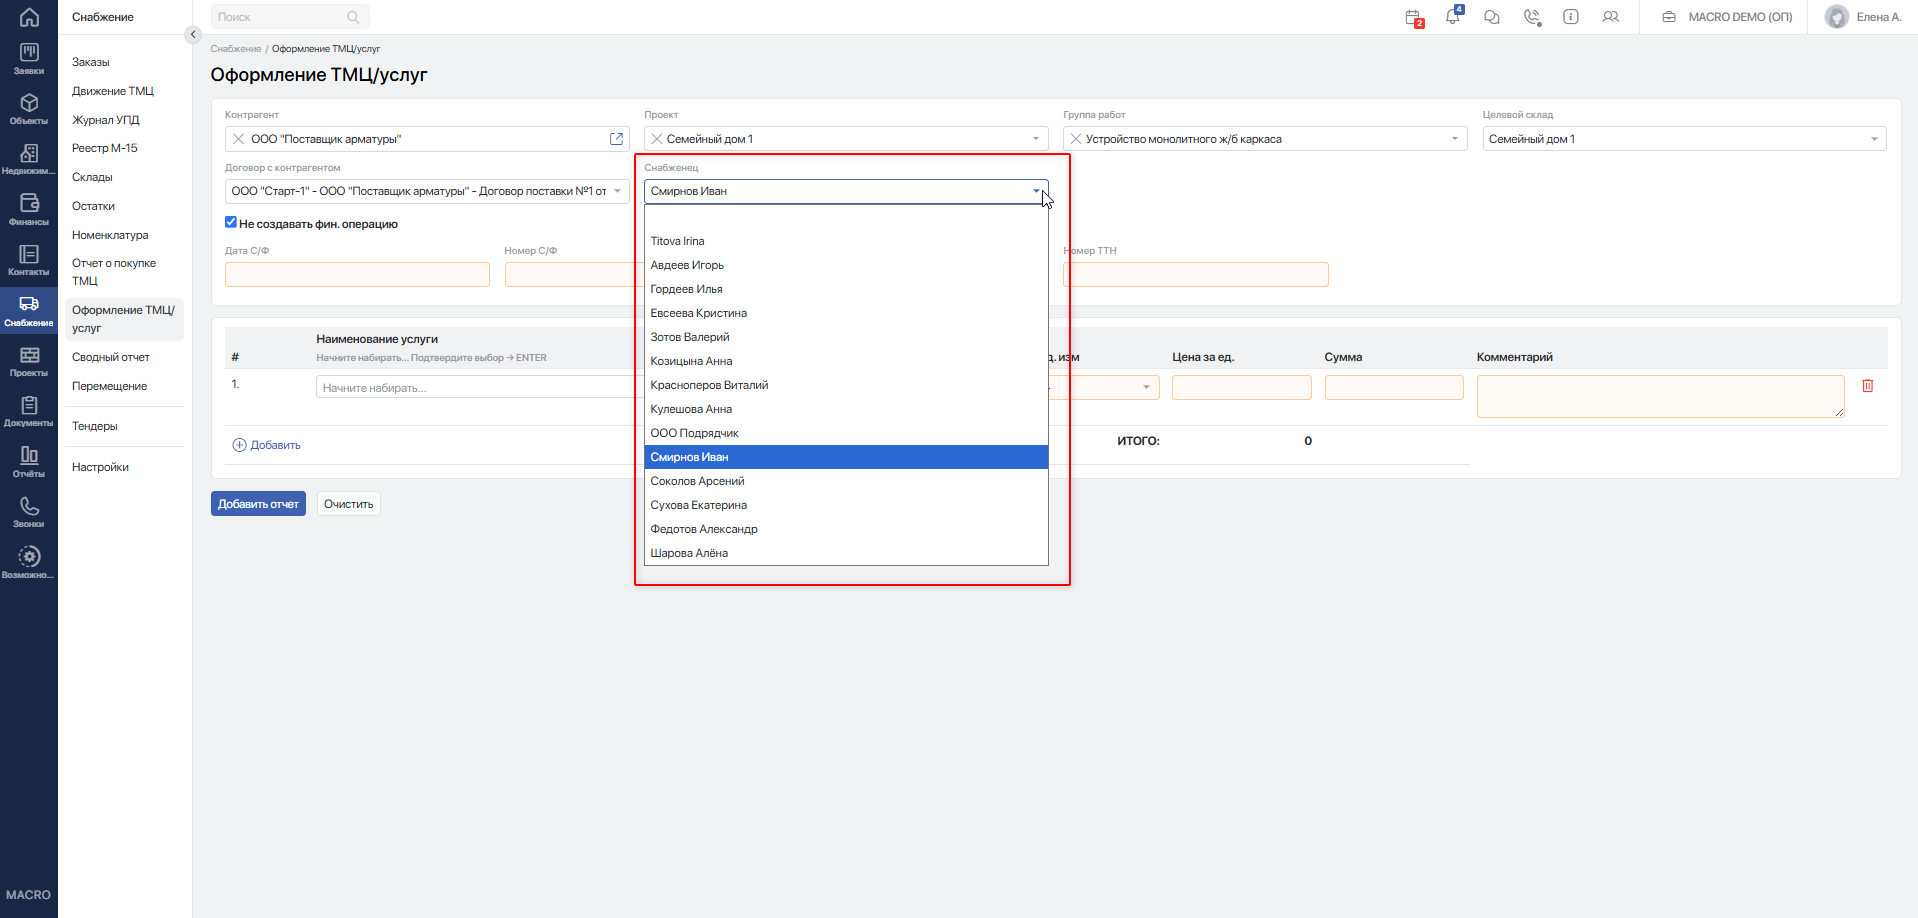Collapse the Снабжение side menu arrow

(x=193, y=35)
